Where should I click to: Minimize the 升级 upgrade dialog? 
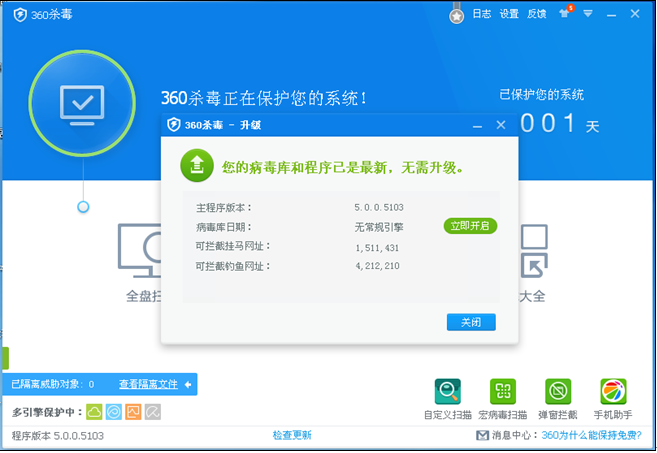coord(477,125)
